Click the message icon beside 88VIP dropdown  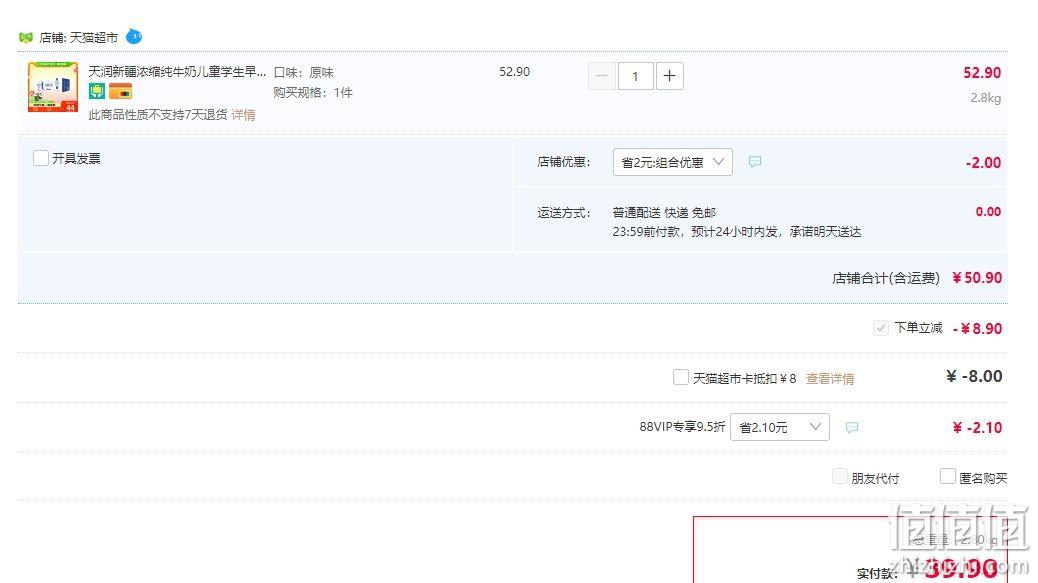[852, 427]
